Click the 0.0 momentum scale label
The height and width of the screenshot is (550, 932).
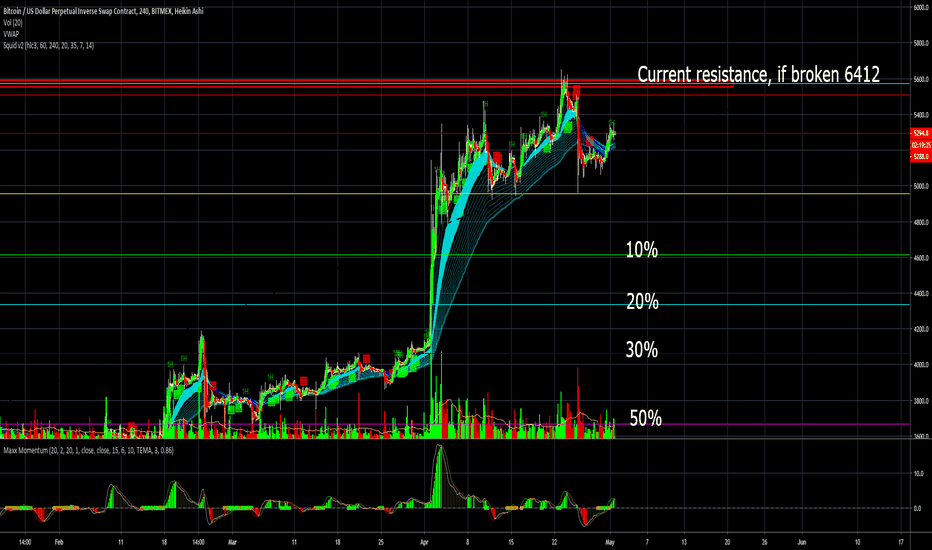click(x=917, y=508)
